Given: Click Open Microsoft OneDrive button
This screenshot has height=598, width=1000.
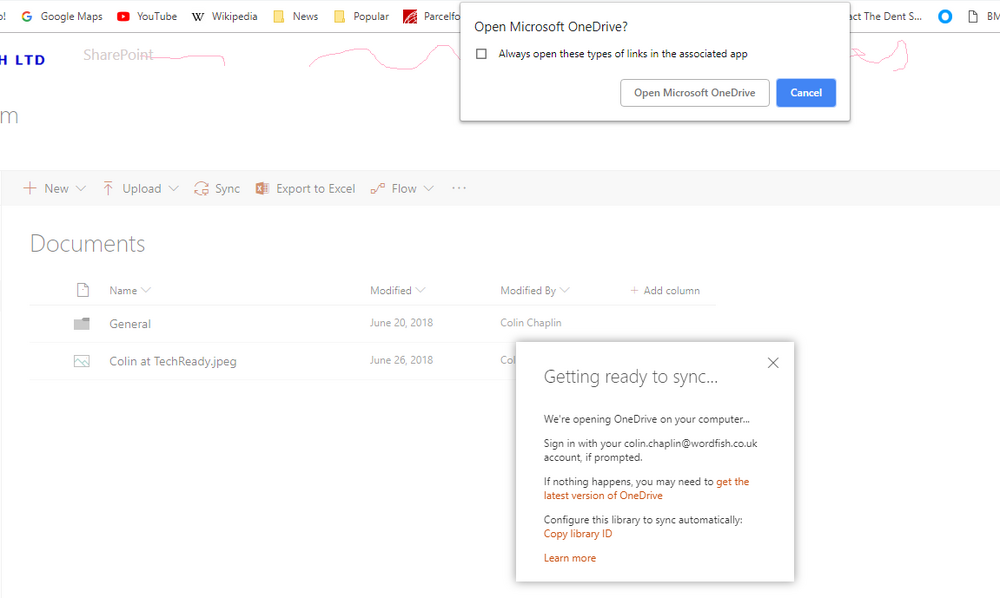Looking at the screenshot, I should pos(695,93).
